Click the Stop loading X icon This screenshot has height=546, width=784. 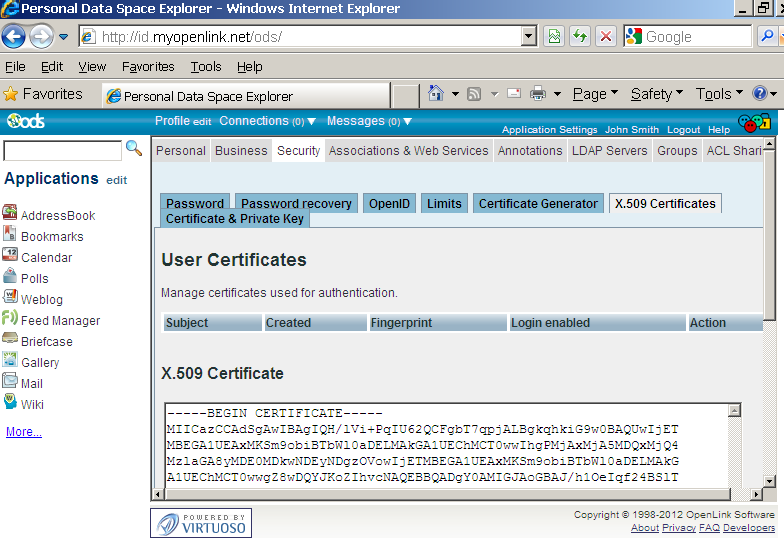click(605, 37)
